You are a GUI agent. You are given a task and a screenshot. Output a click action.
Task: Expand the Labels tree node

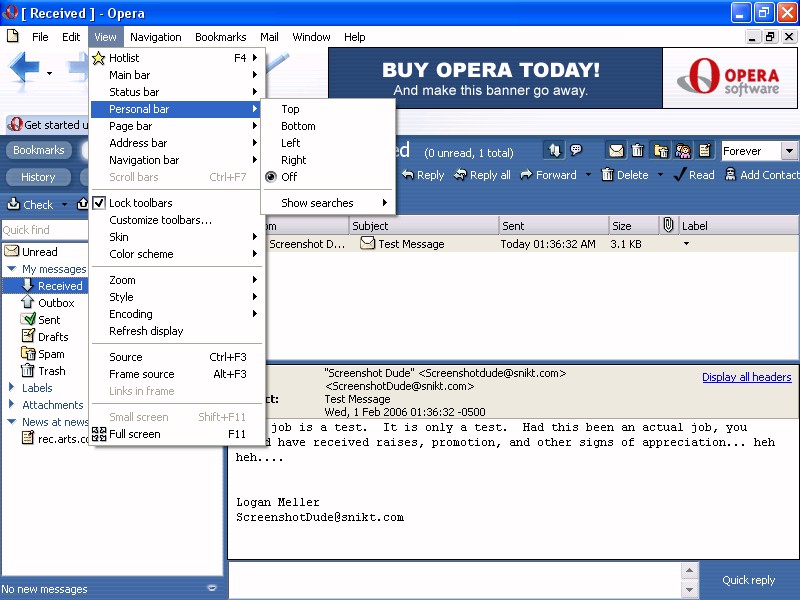tap(11, 388)
